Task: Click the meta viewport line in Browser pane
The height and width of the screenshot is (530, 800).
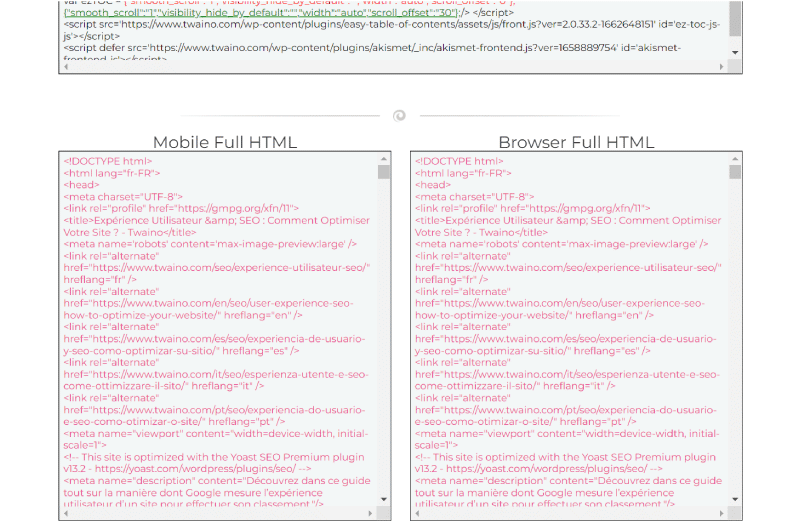Action: [x=567, y=440]
